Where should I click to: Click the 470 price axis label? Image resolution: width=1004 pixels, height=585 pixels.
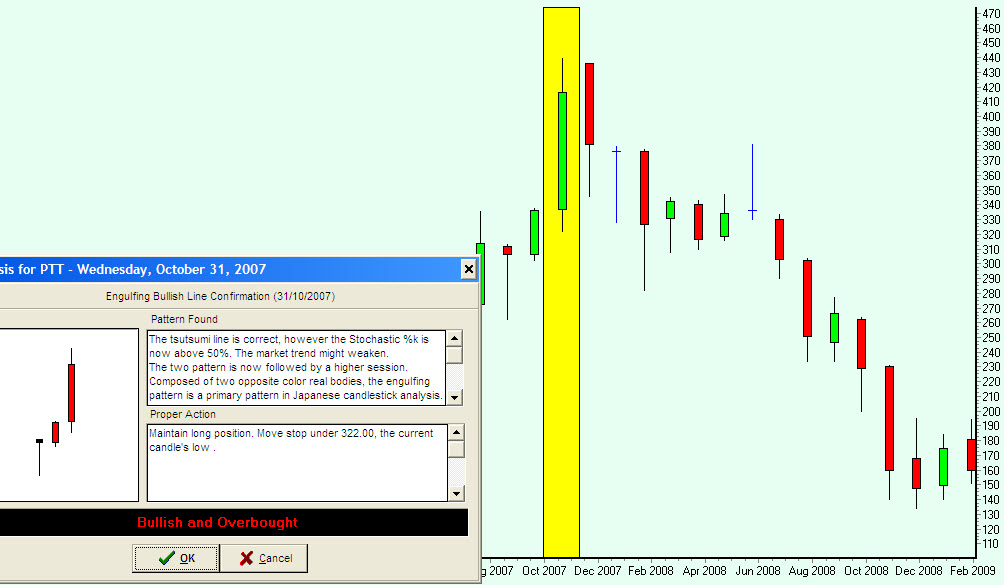[991, 13]
